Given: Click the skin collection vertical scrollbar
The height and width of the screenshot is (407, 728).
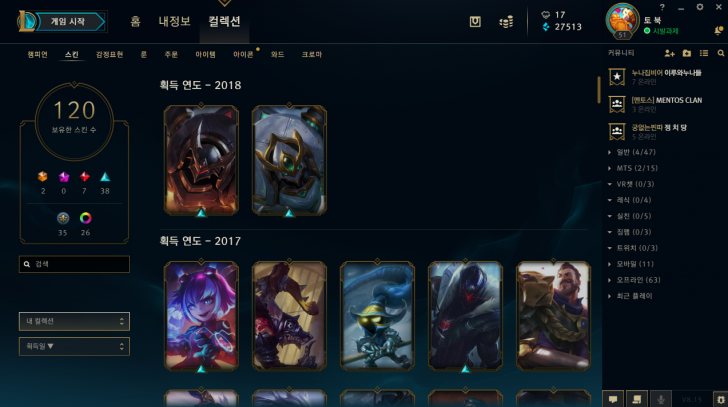Looking at the screenshot, I should (599, 90).
